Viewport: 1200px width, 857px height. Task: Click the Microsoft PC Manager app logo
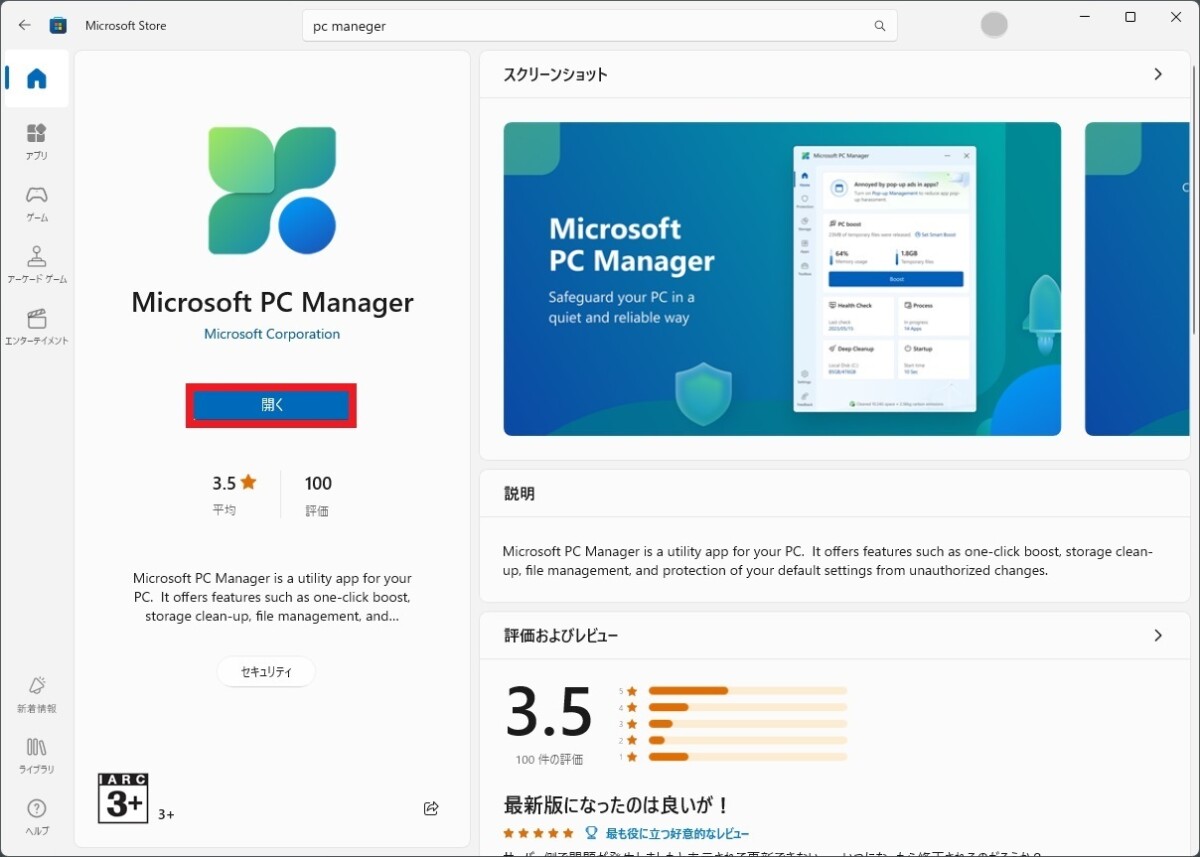pos(272,190)
